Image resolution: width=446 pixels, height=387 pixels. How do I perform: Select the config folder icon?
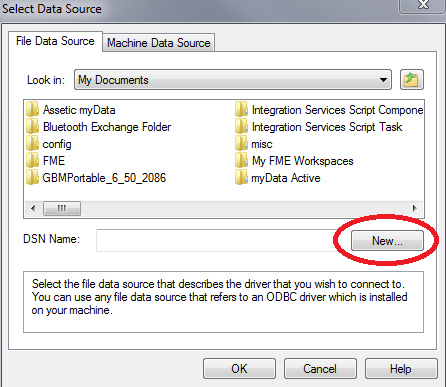pos(33,144)
